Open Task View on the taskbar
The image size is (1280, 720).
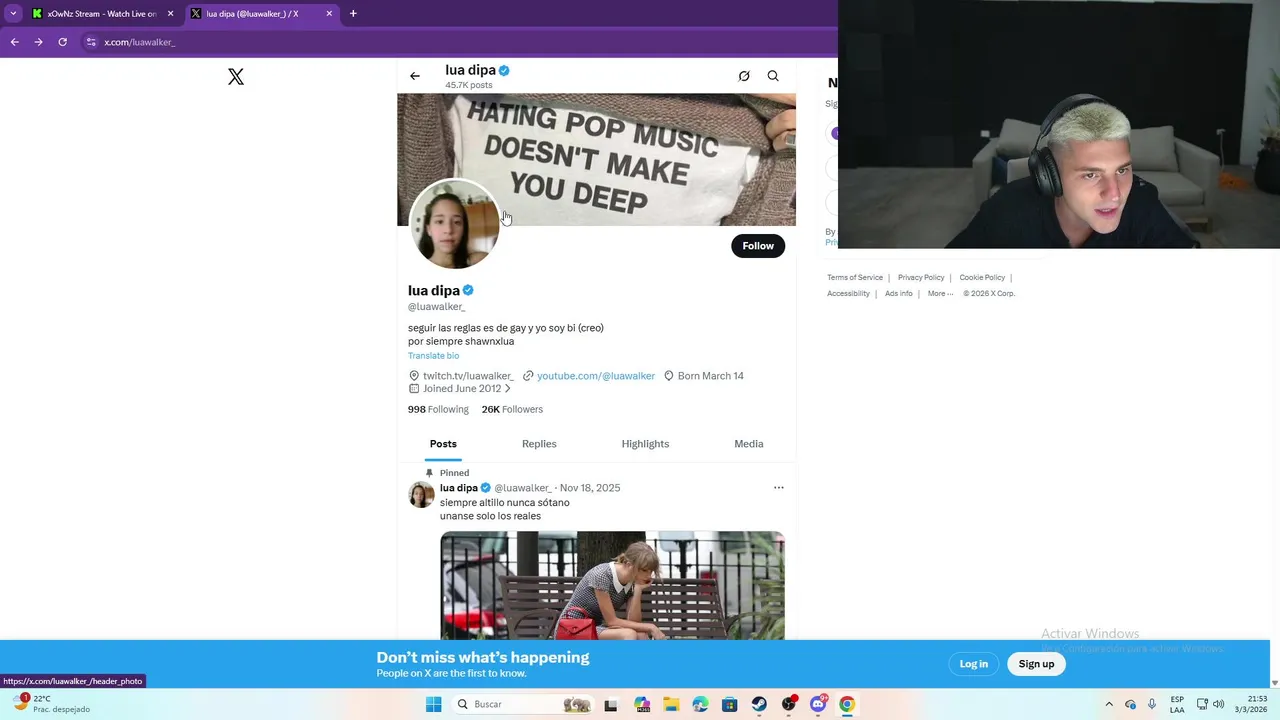click(x=611, y=704)
